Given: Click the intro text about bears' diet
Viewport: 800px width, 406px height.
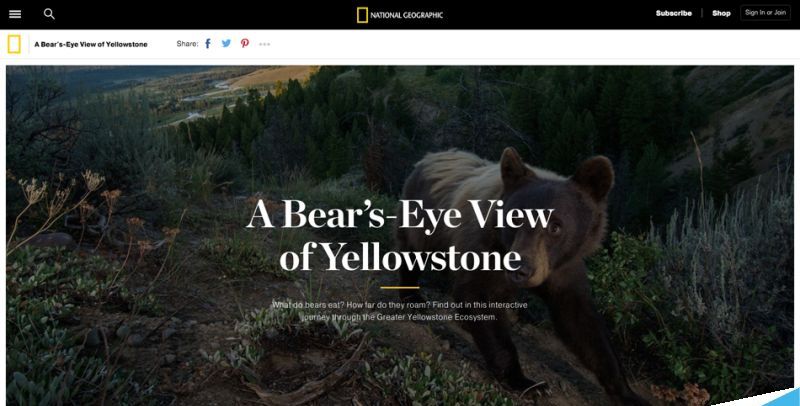Looking at the screenshot, I should (x=399, y=311).
